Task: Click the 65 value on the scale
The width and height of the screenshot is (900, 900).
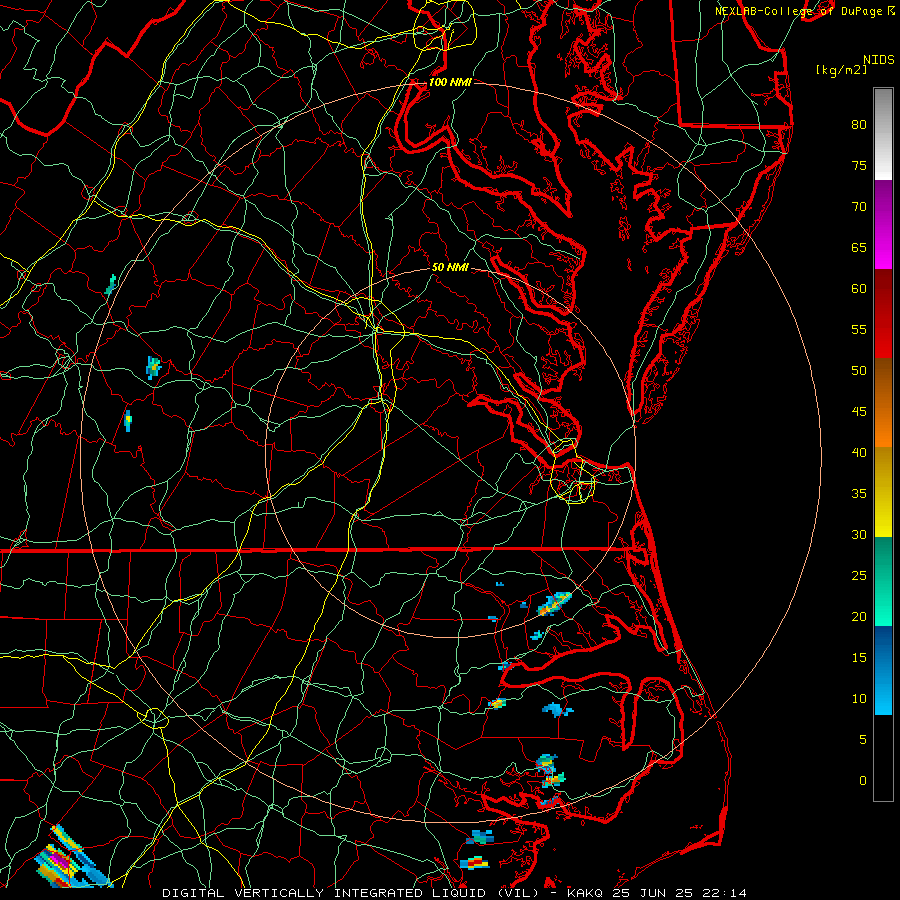Action: tap(859, 247)
